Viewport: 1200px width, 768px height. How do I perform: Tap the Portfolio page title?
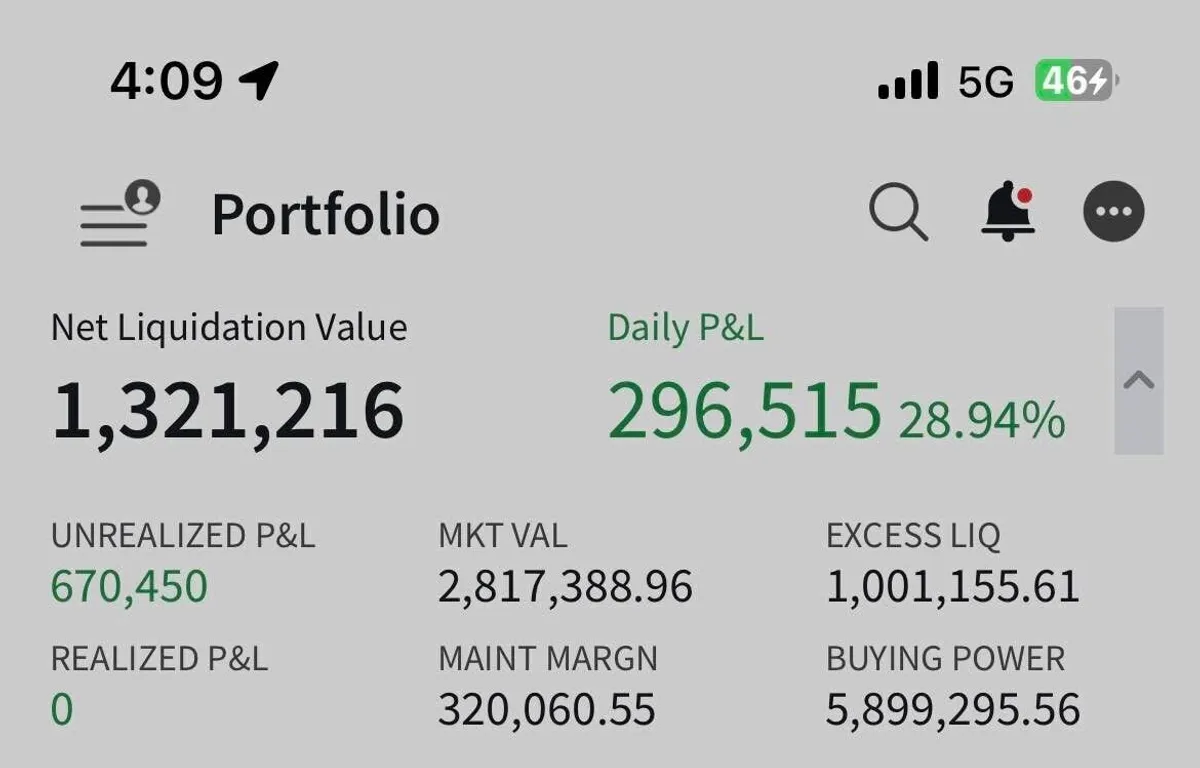click(326, 215)
